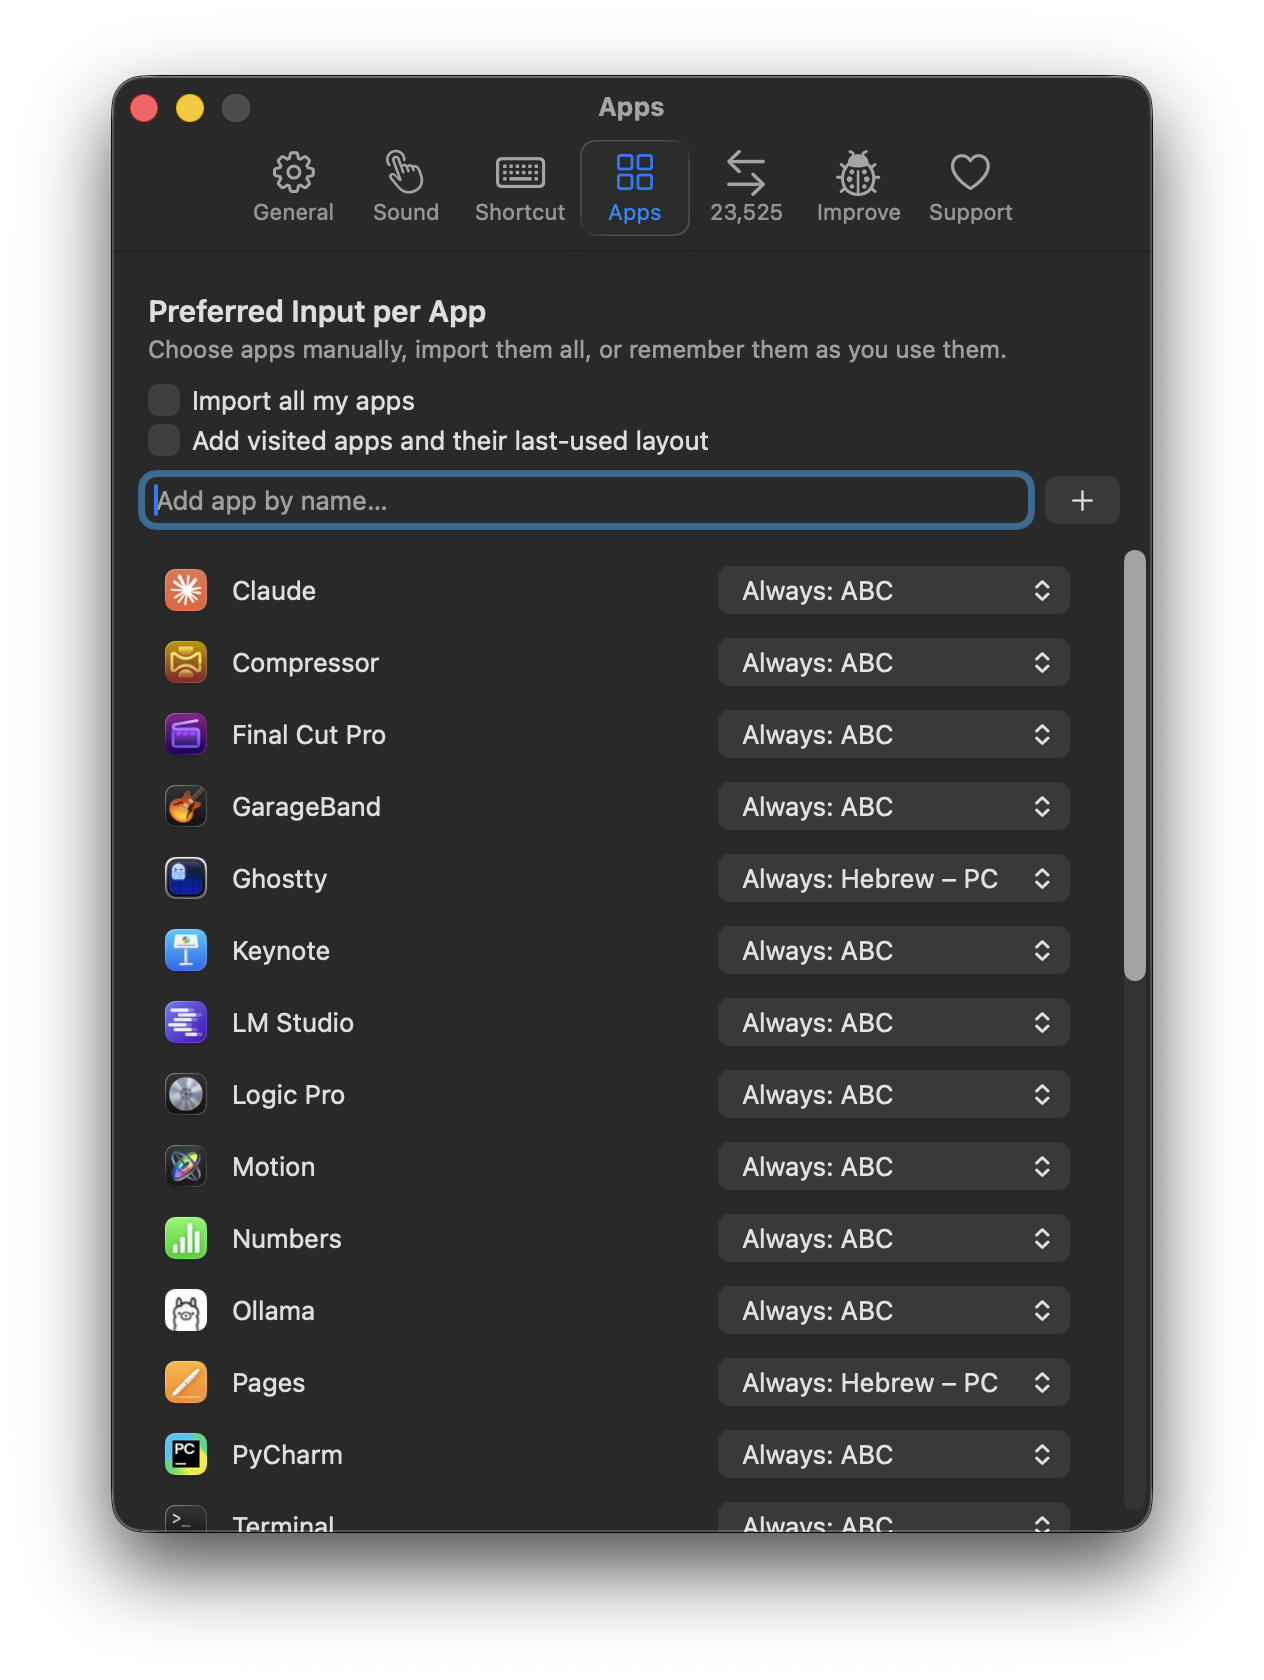1264x1680 pixels.
Task: Click the Keynote app icon
Action: (x=186, y=951)
